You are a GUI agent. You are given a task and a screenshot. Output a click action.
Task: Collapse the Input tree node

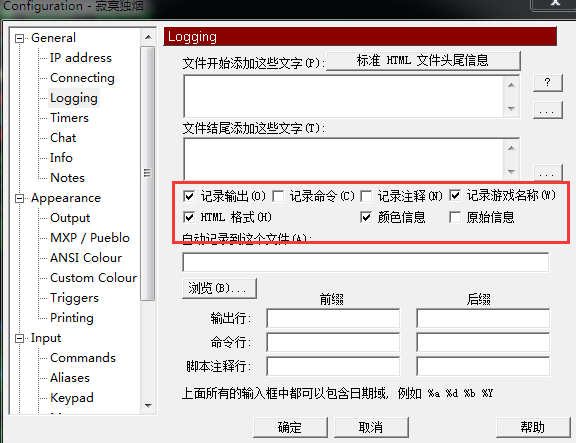[19, 338]
